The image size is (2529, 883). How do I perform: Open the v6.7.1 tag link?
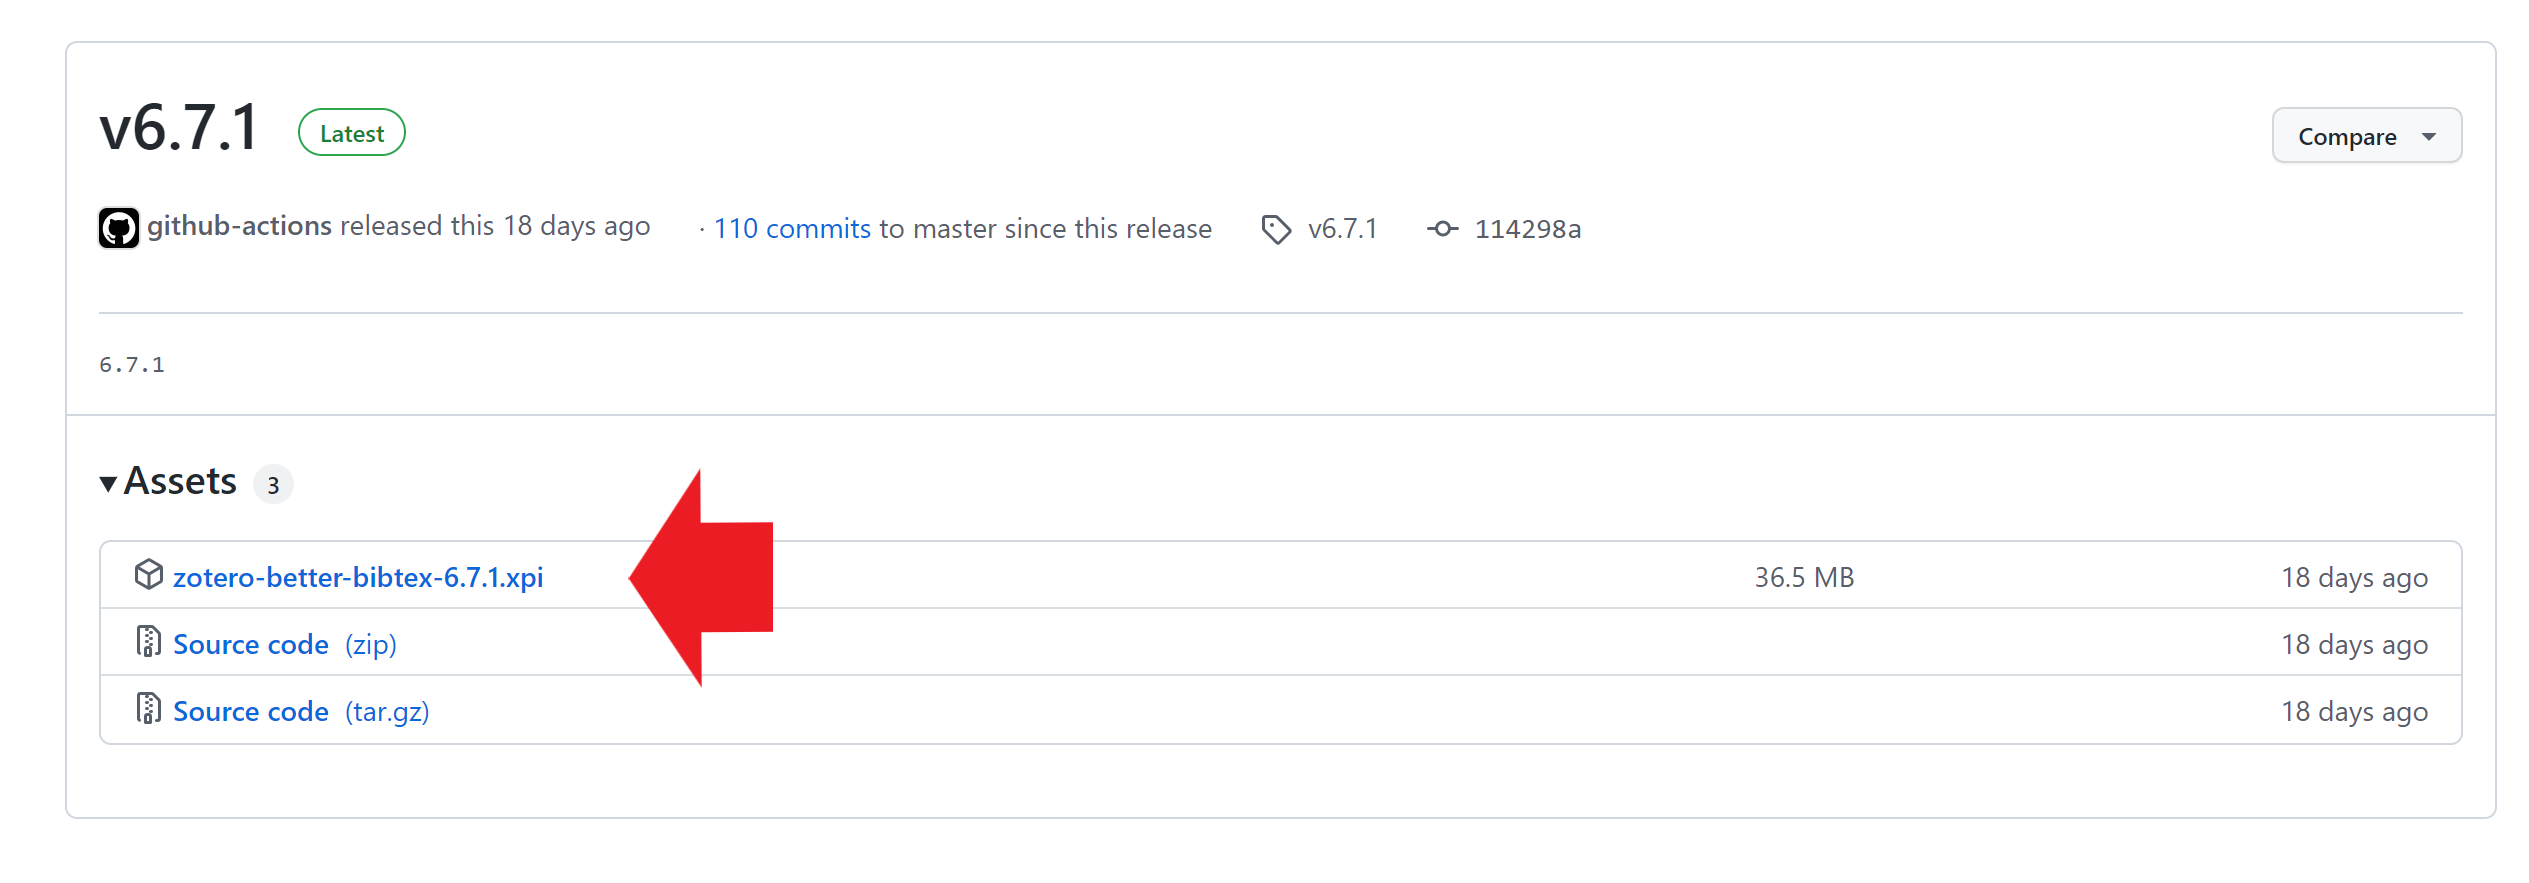click(x=1342, y=229)
